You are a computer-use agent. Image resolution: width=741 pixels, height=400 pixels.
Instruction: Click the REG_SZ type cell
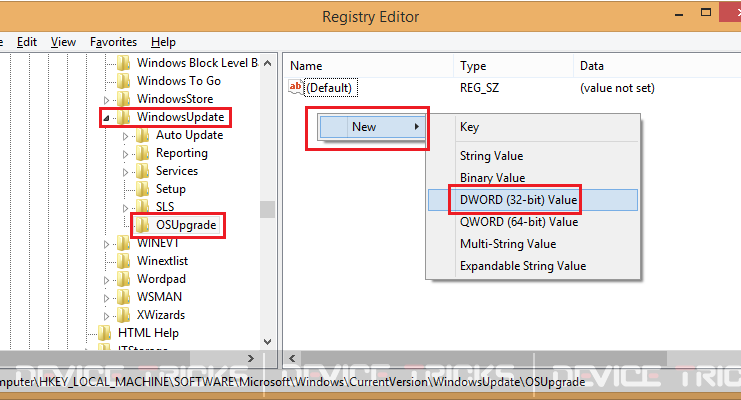pyautogui.click(x=480, y=88)
